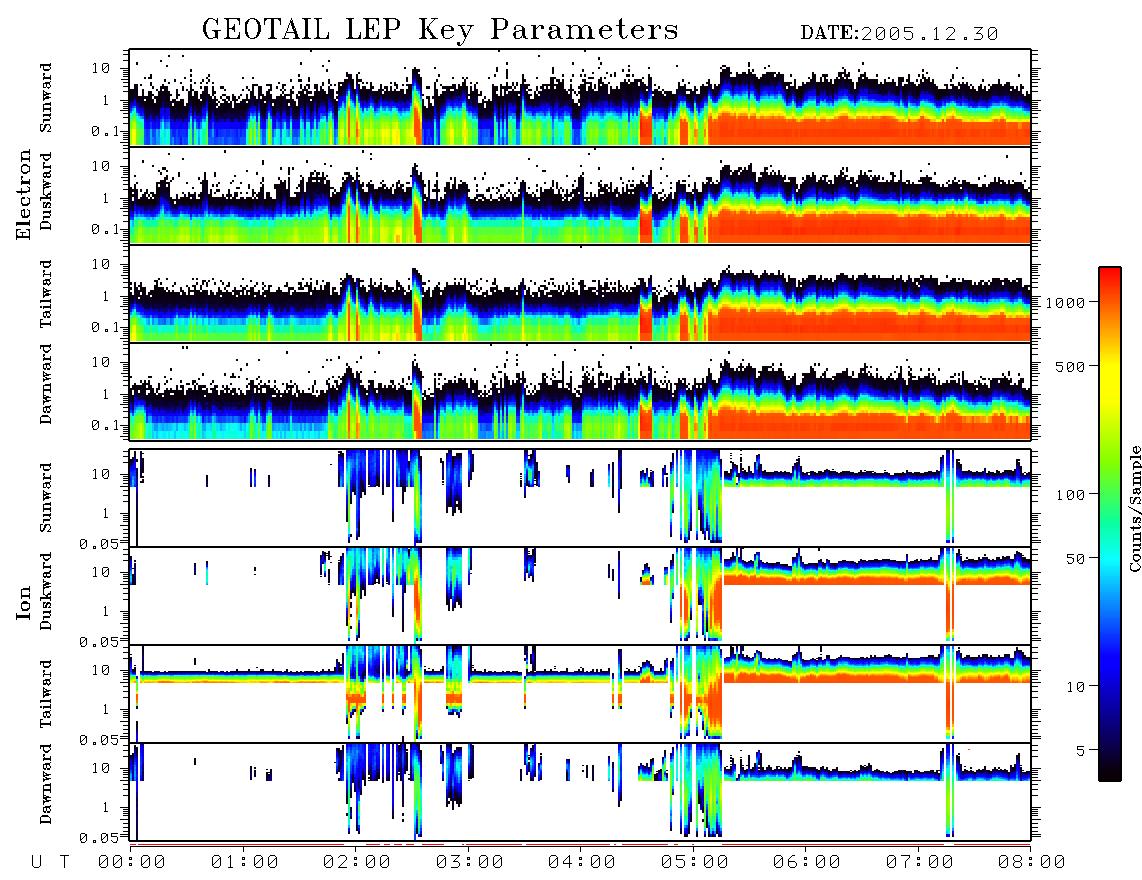Click the title 'GEOTAIL LEP Key Parameters'
This screenshot has width=1142, height=880.
(440, 30)
